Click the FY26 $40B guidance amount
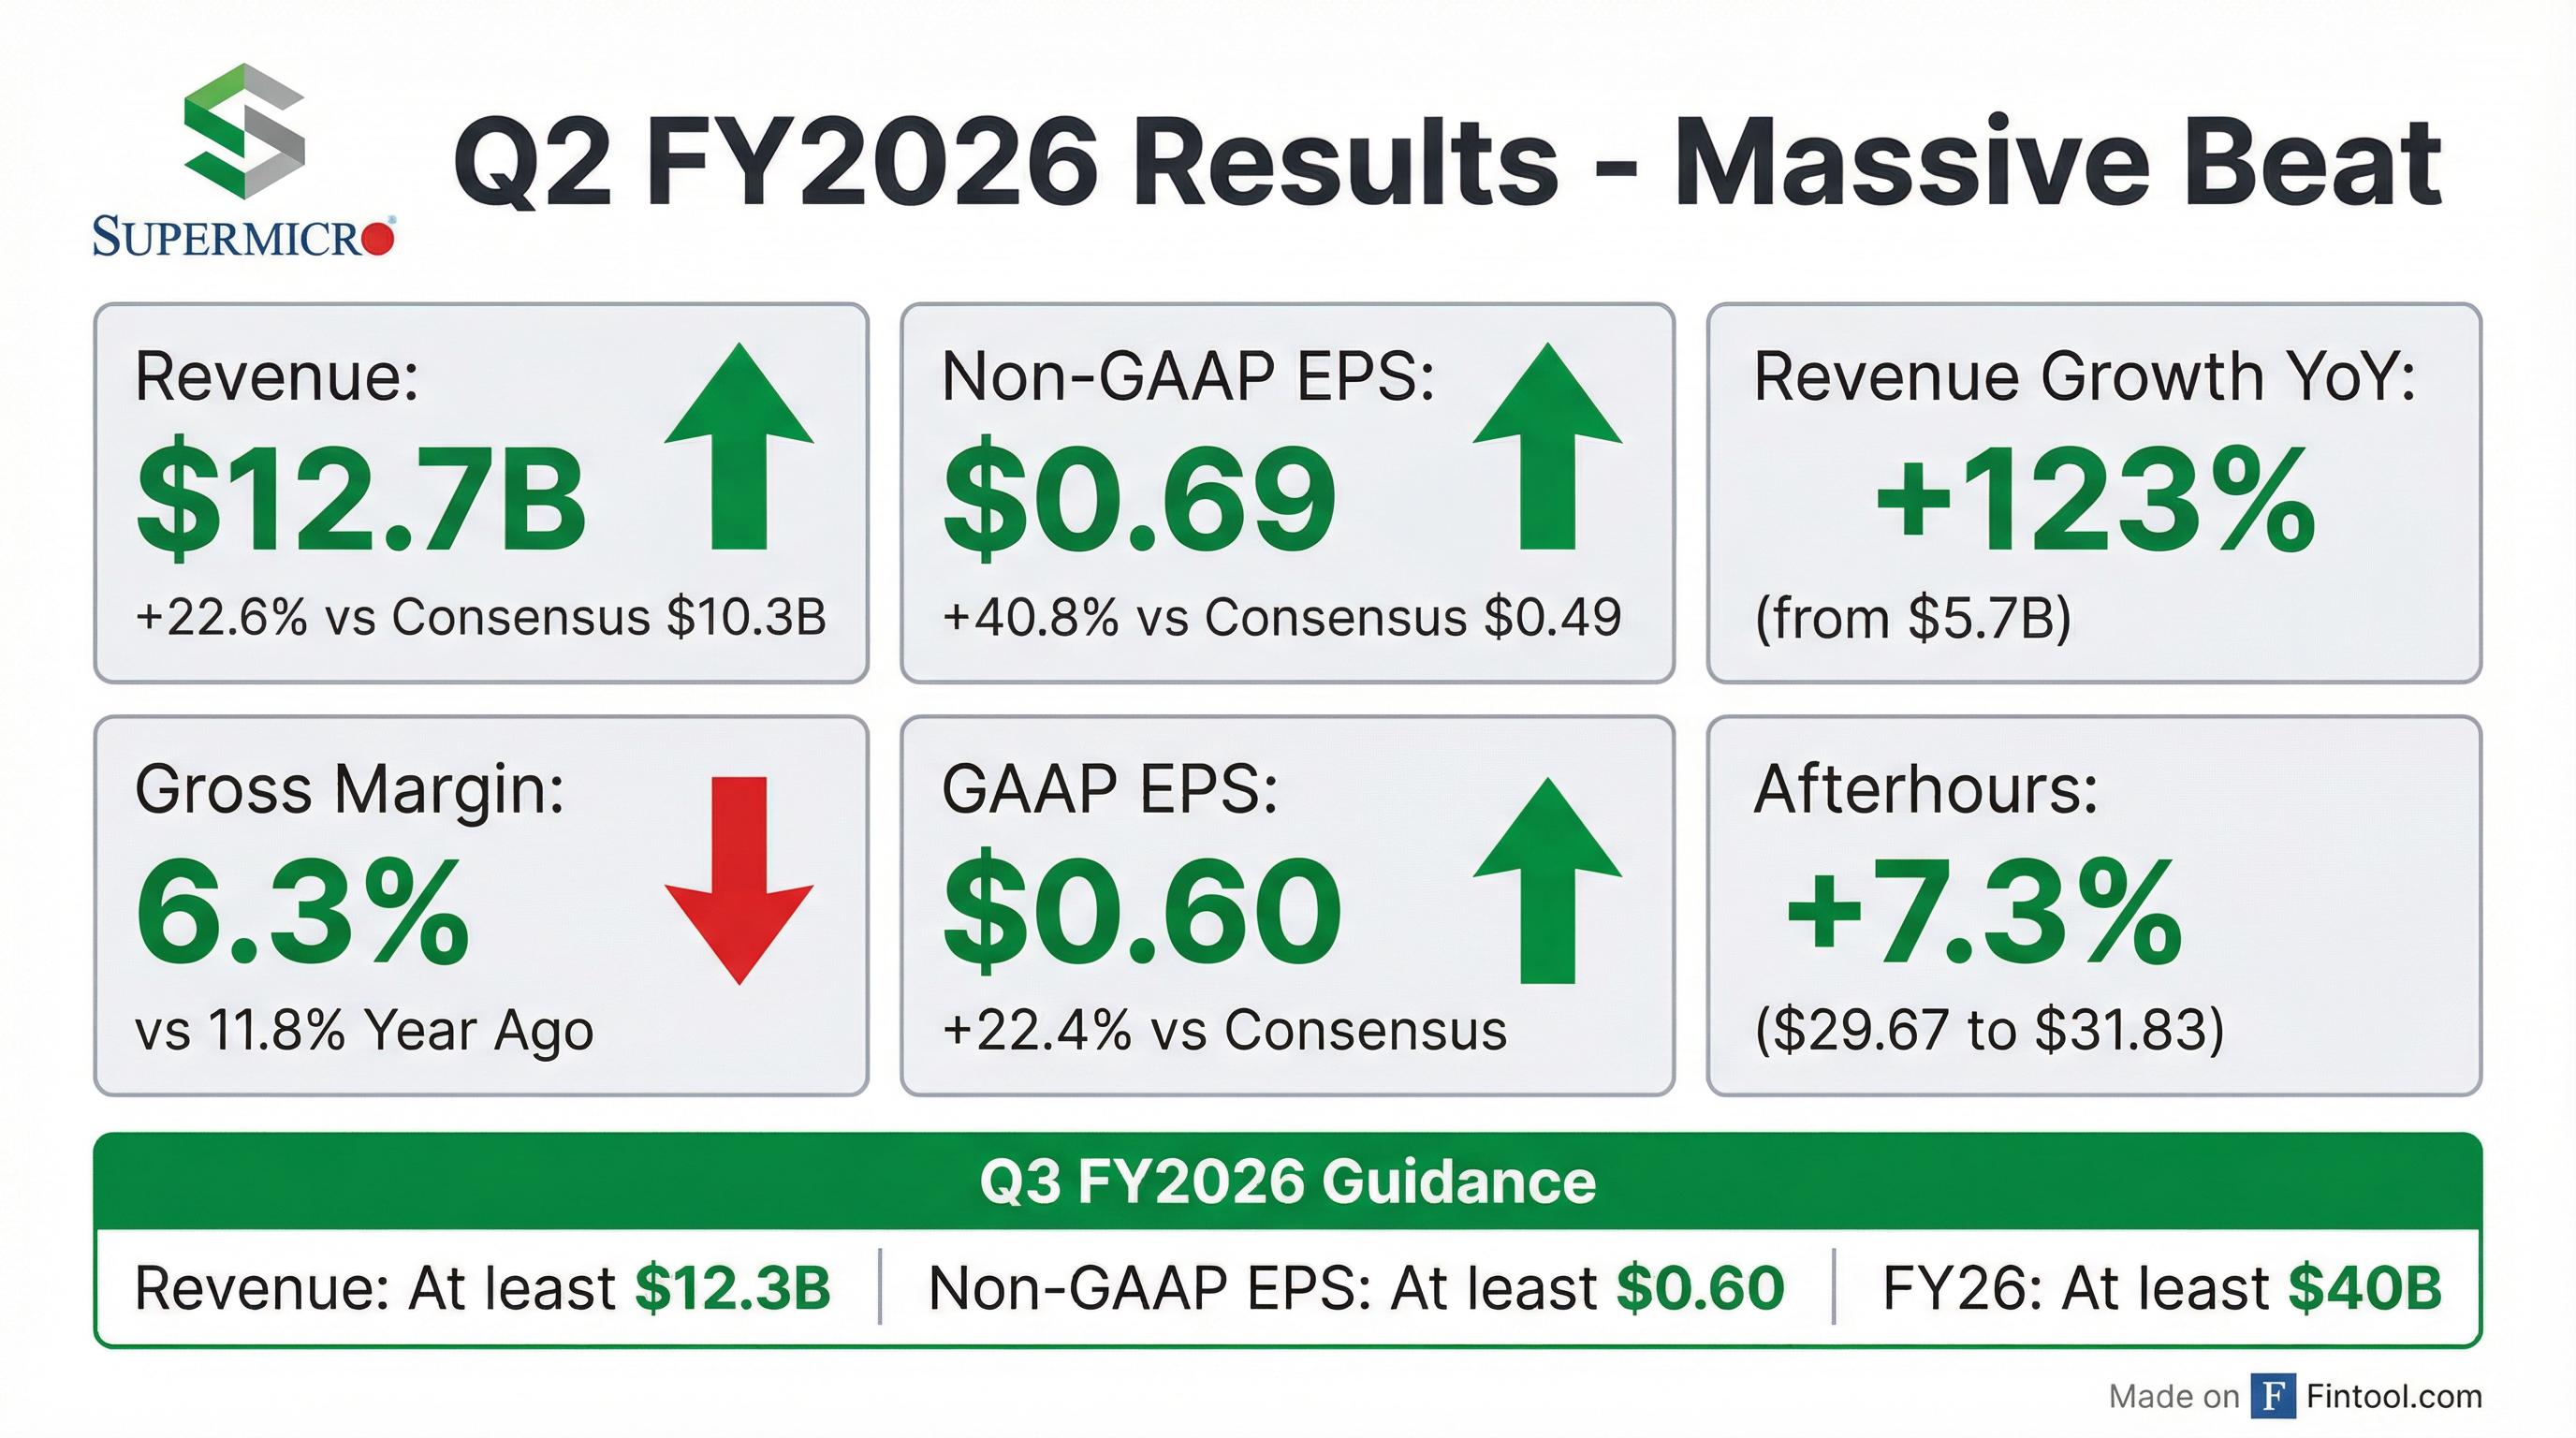 [2365, 1288]
